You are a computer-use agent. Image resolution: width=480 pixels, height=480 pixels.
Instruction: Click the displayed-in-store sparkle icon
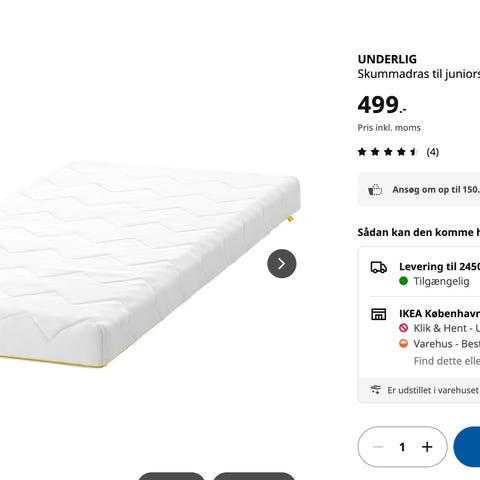376,390
